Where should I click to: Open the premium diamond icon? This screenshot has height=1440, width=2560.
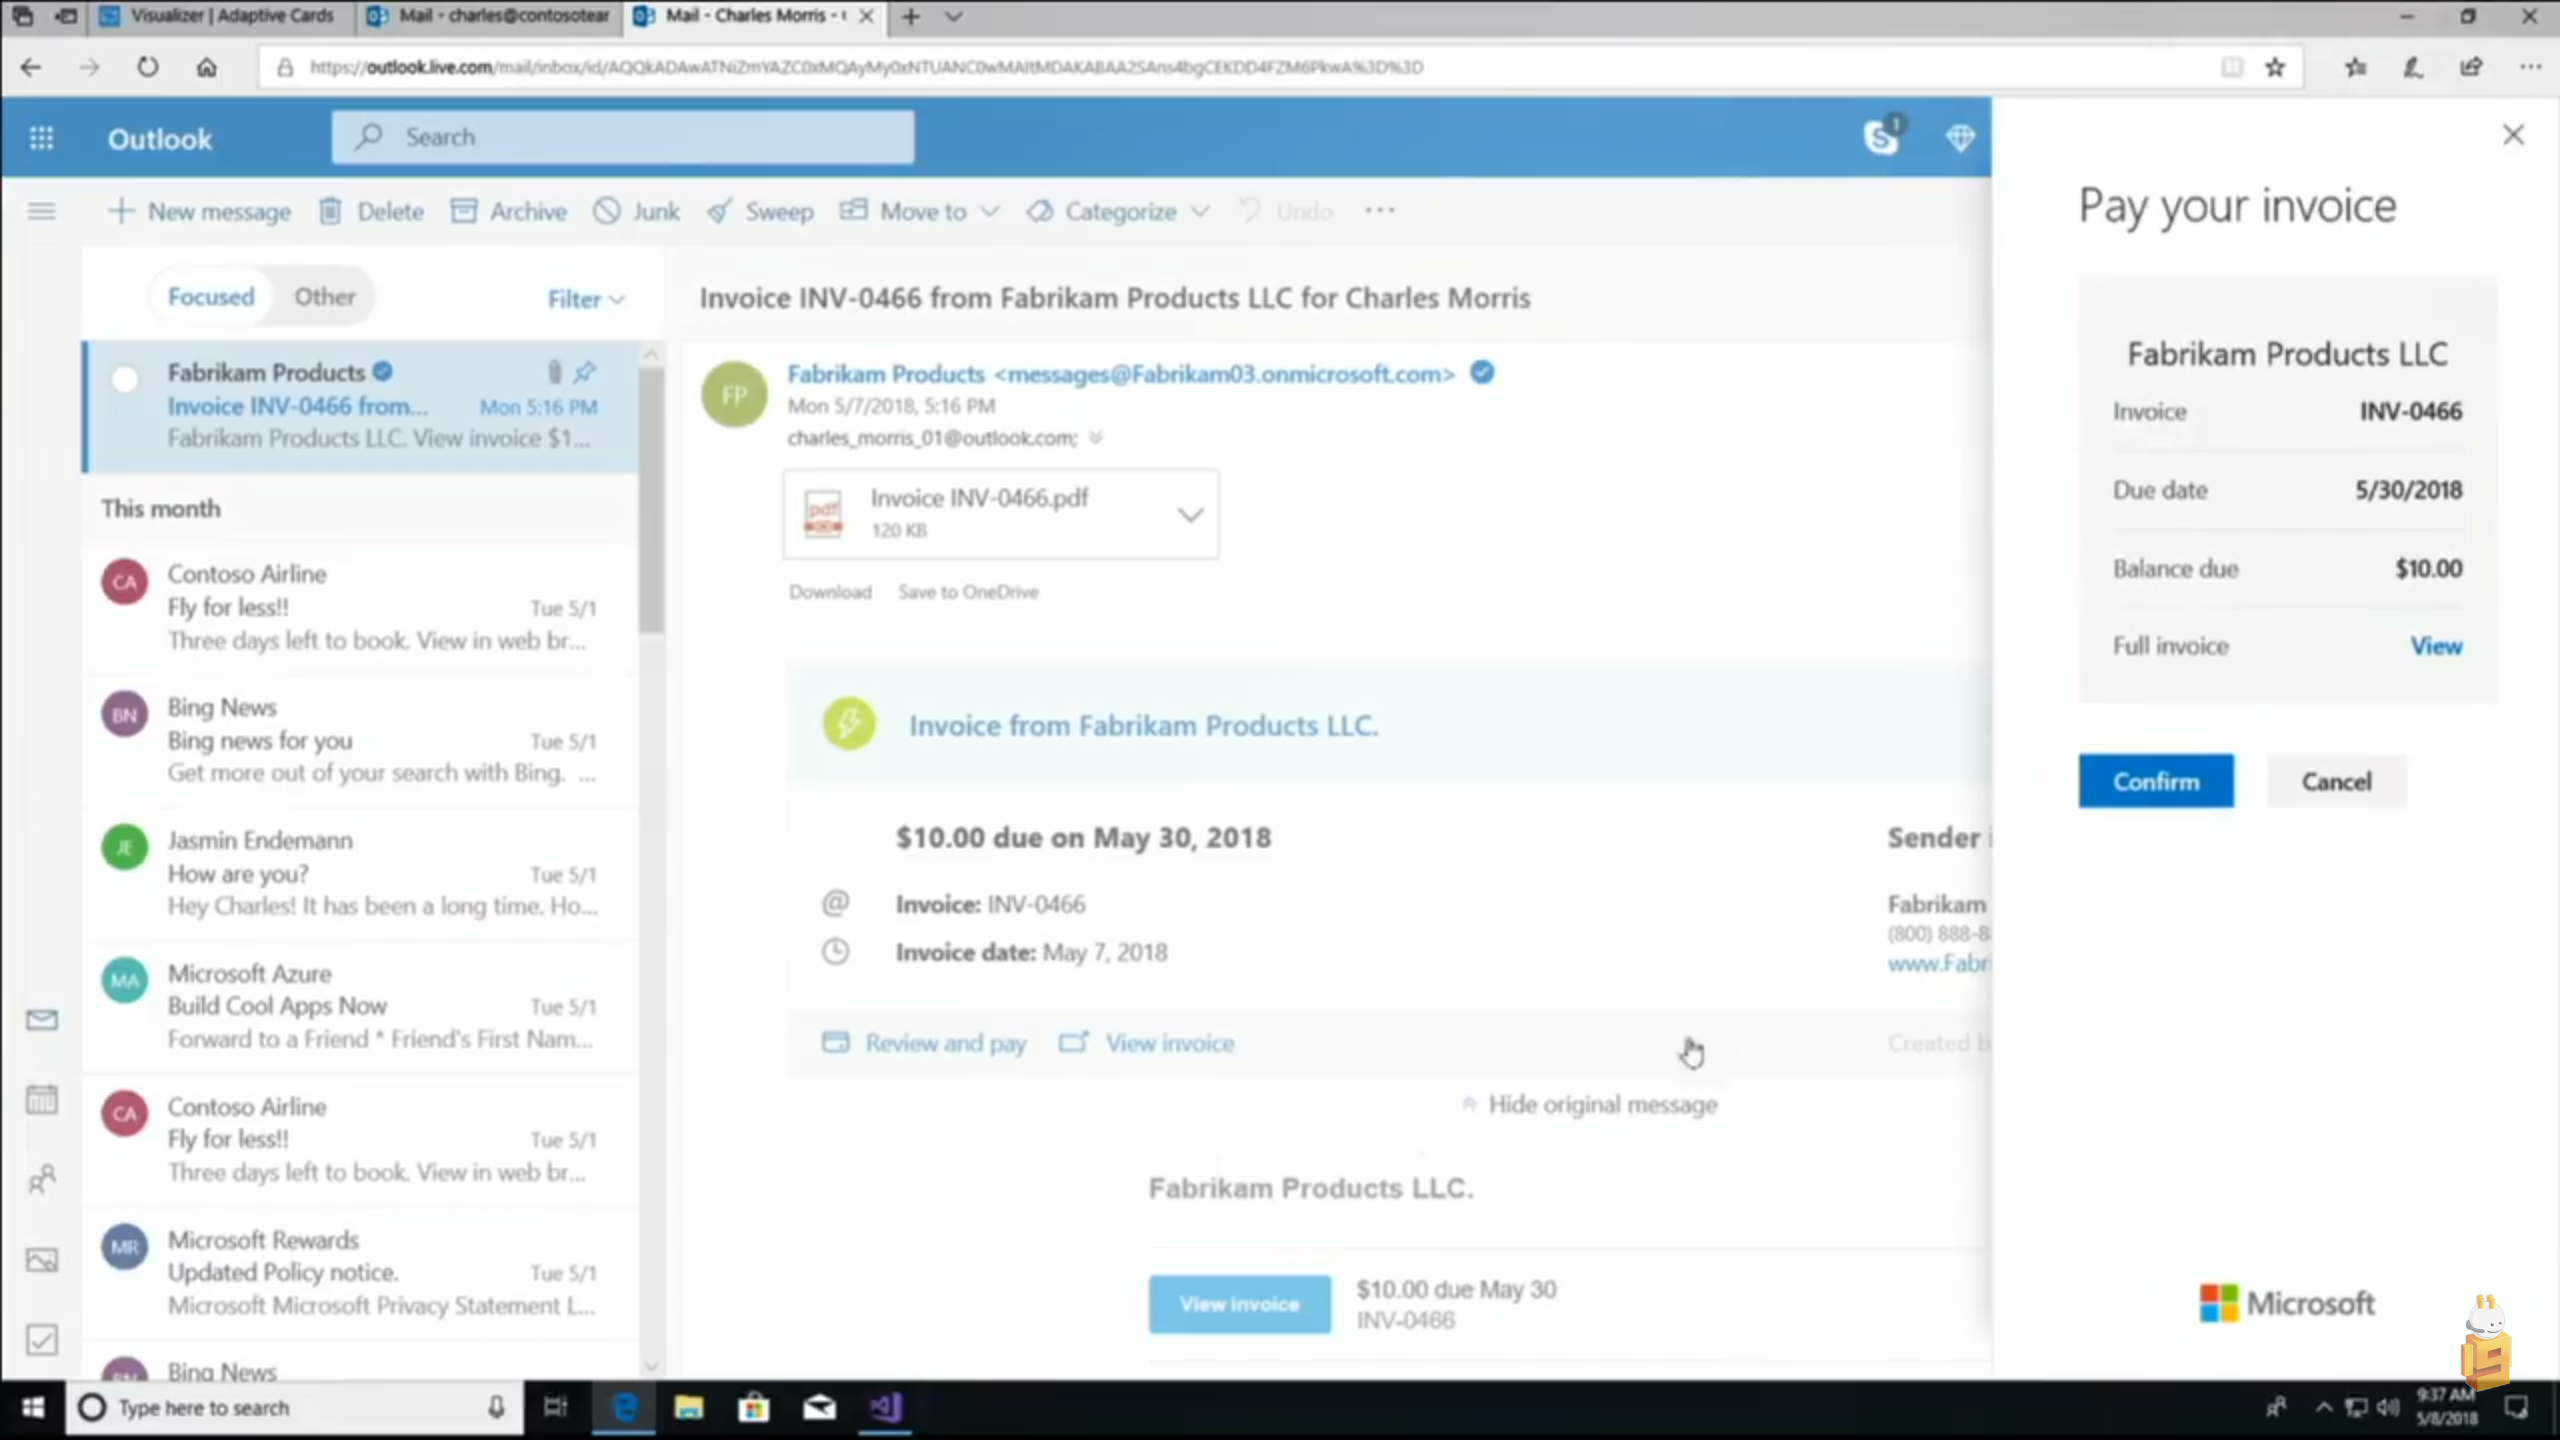click(1960, 137)
